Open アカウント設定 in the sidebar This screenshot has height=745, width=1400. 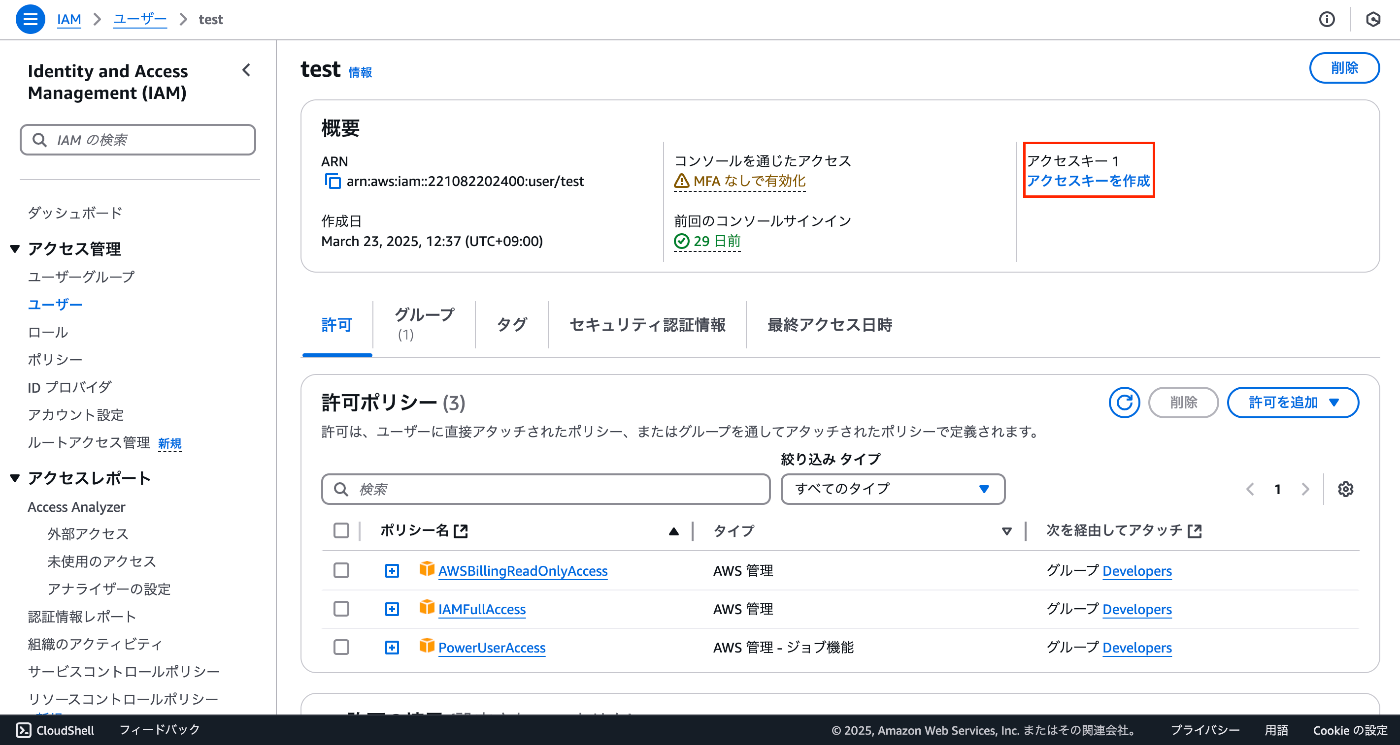(x=76, y=414)
